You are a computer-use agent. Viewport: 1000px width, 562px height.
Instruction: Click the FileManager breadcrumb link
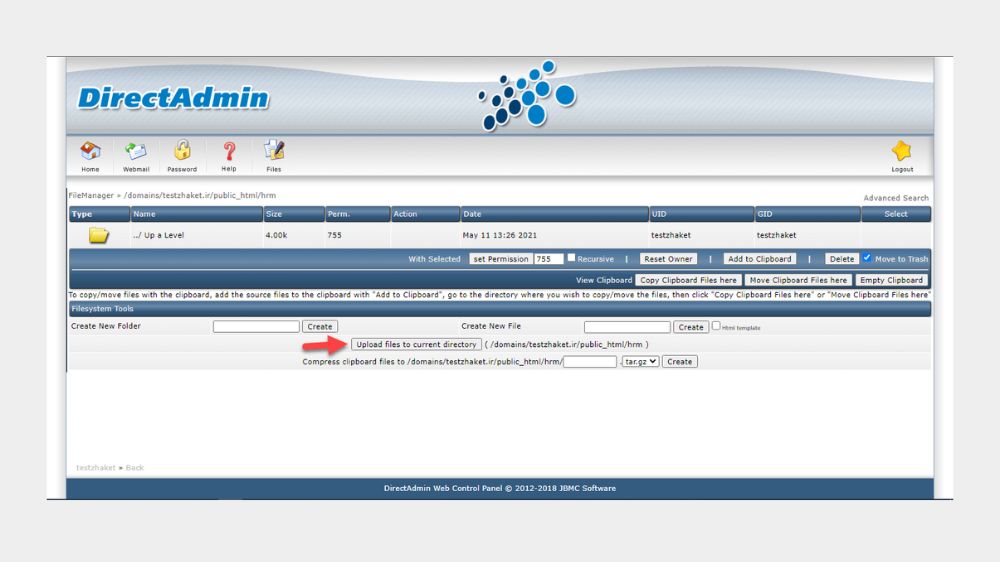click(x=91, y=195)
